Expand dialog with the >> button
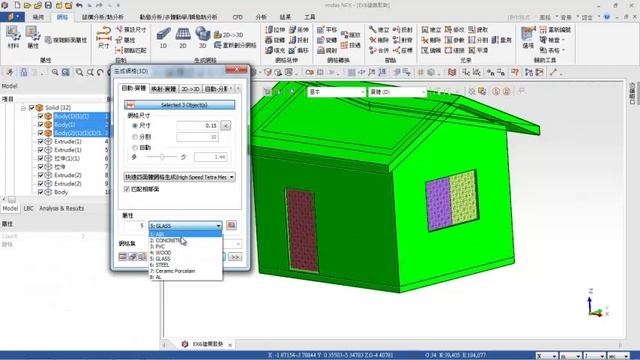The image size is (640, 360). [x=235, y=257]
